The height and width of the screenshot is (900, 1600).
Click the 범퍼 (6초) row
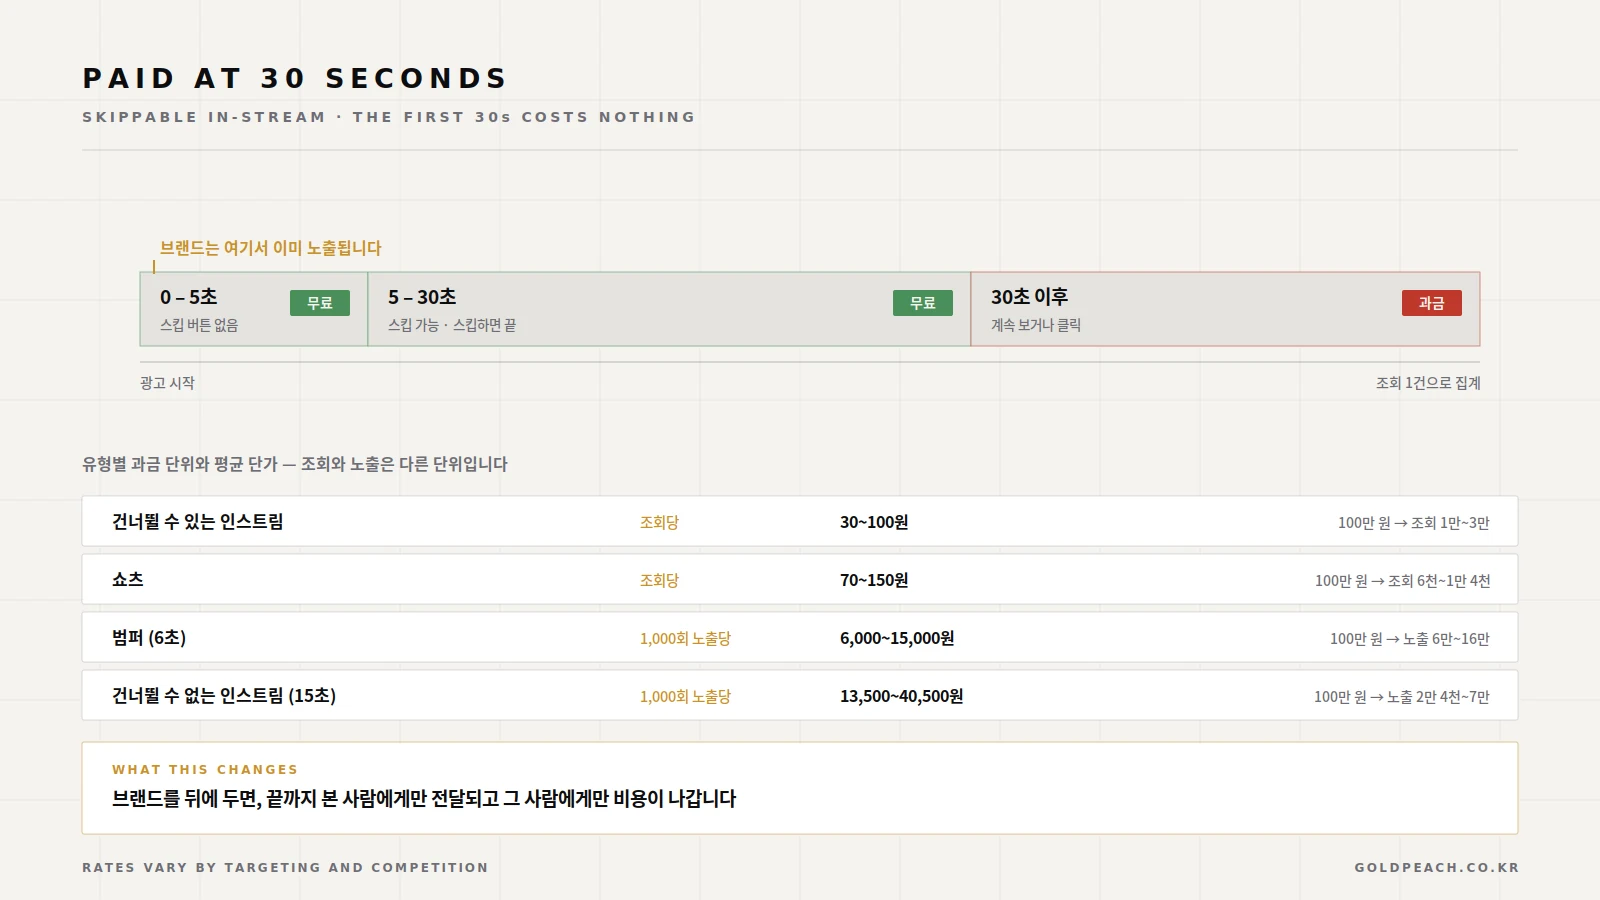(800, 637)
